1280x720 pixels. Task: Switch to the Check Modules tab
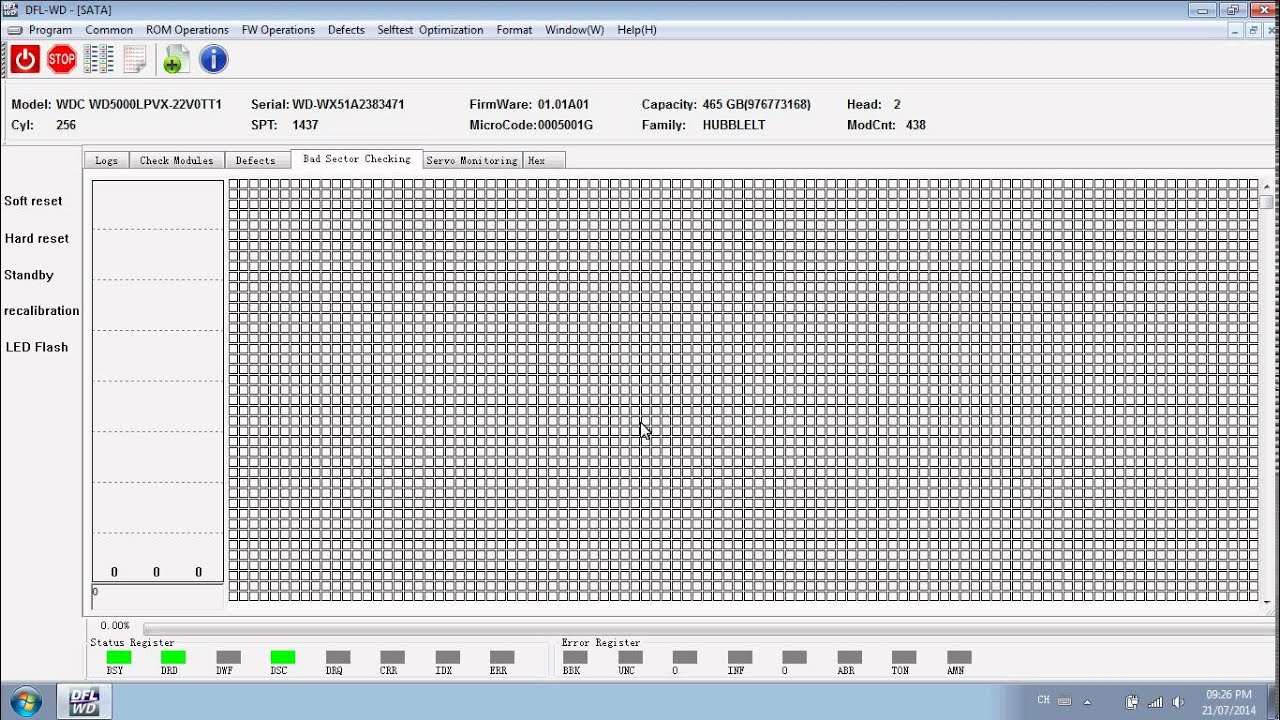176,160
